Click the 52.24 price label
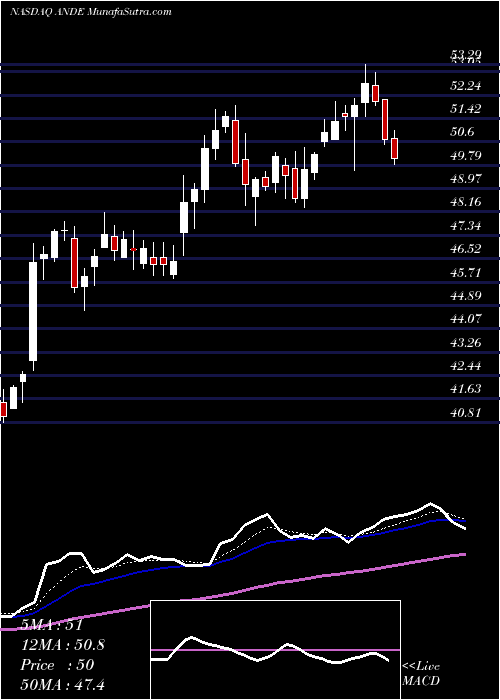Image resolution: width=500 pixels, height=700 pixels. (465, 85)
